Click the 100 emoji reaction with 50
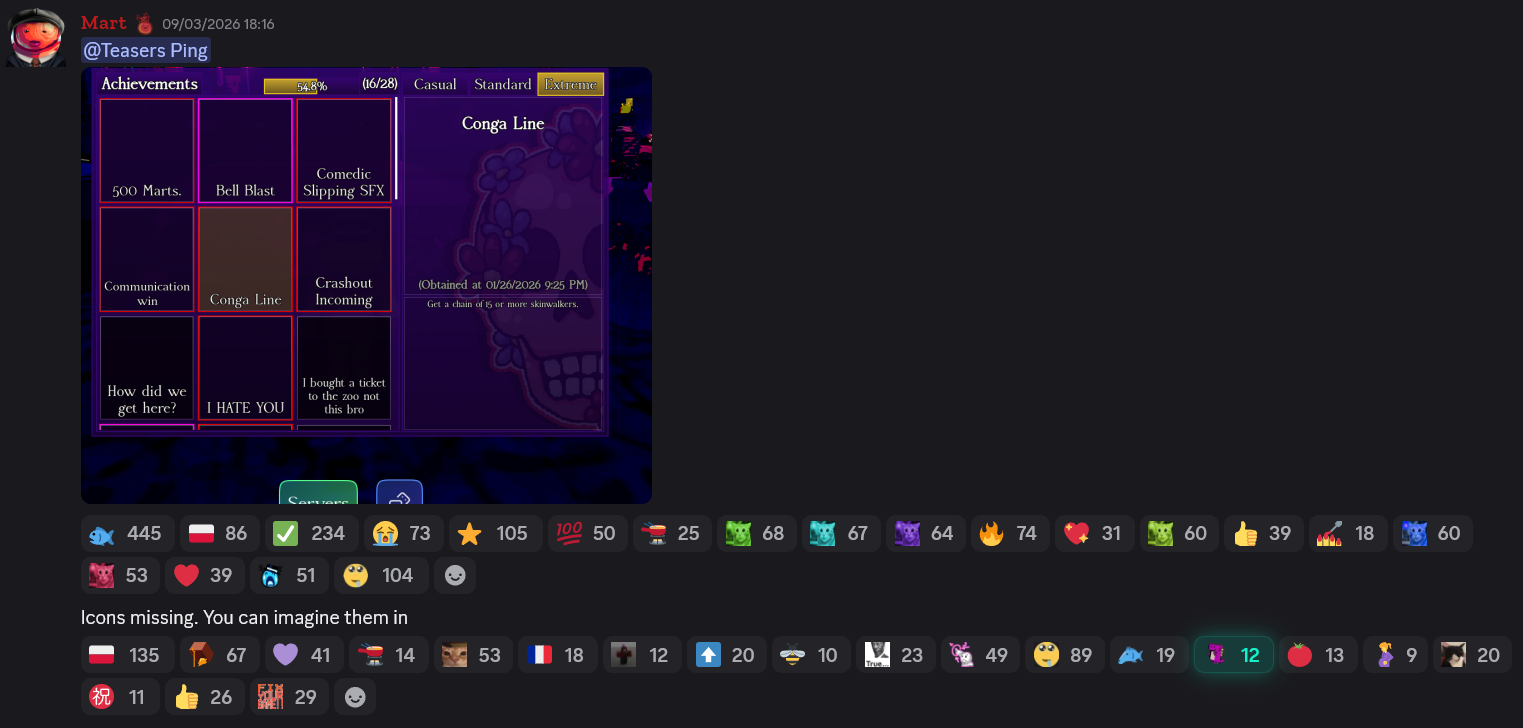Image resolution: width=1523 pixels, height=728 pixels. click(588, 533)
